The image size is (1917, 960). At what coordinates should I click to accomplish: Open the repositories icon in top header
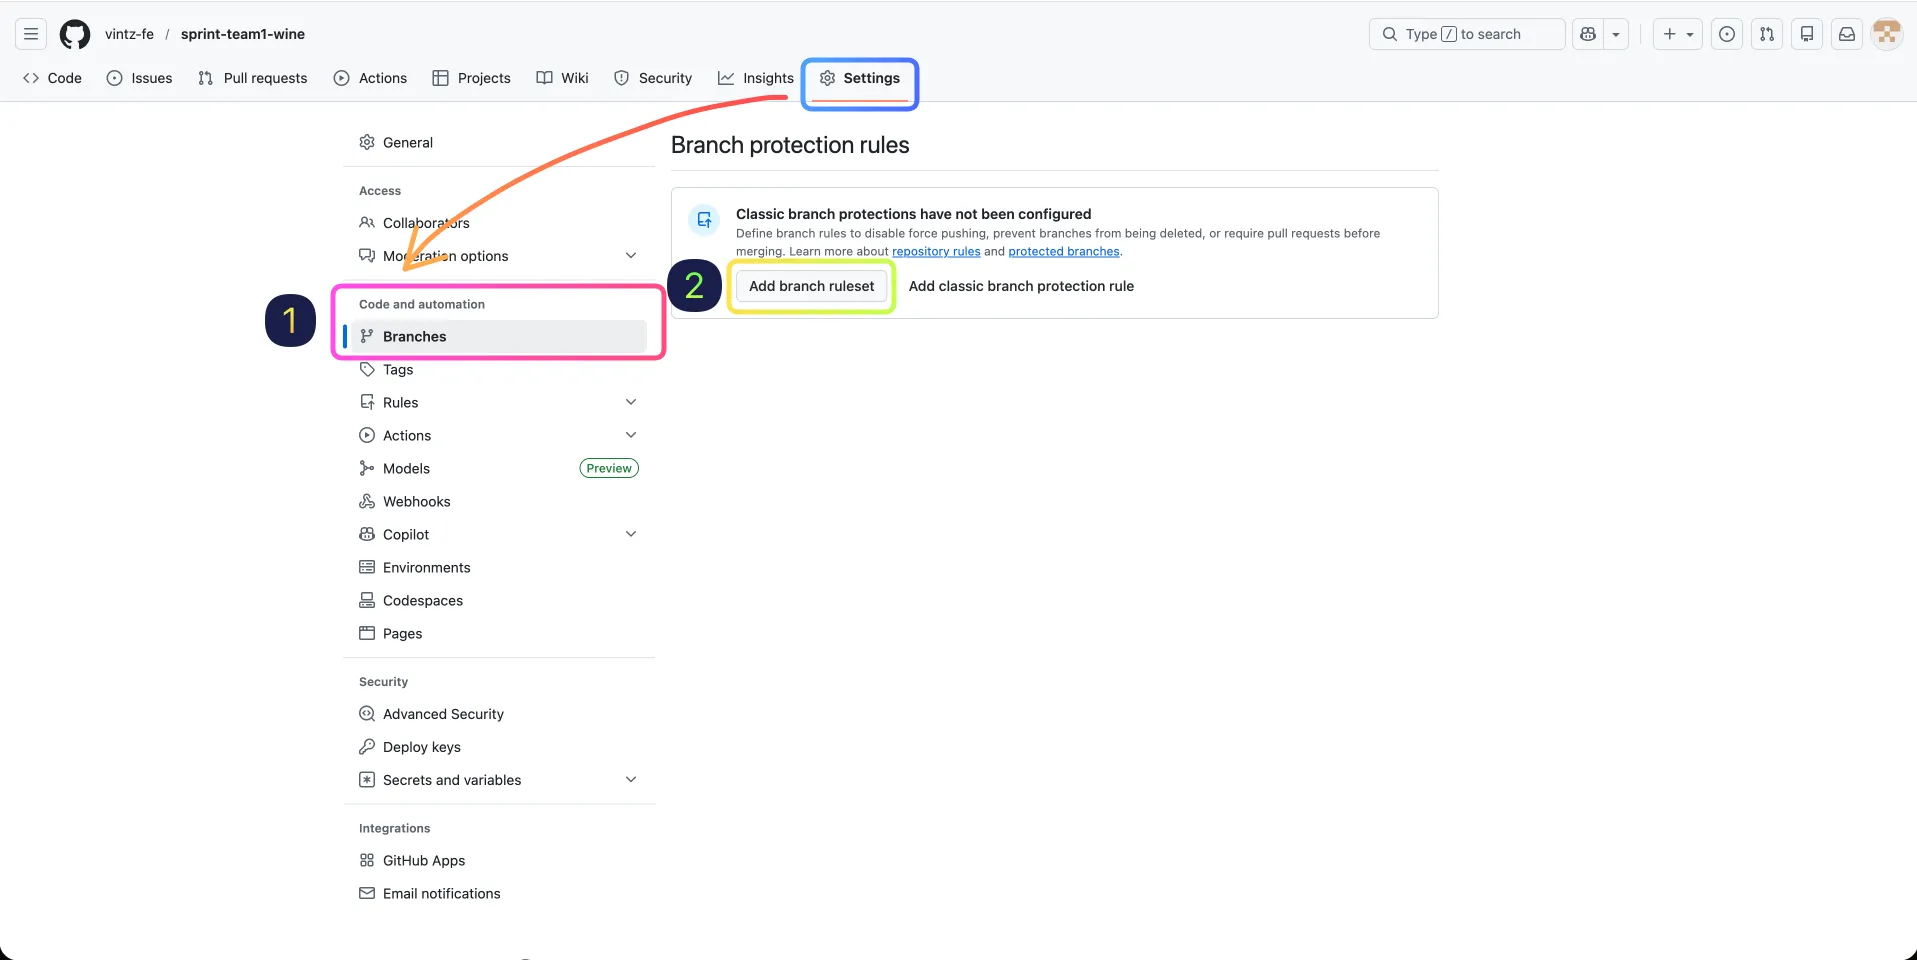[1807, 34]
